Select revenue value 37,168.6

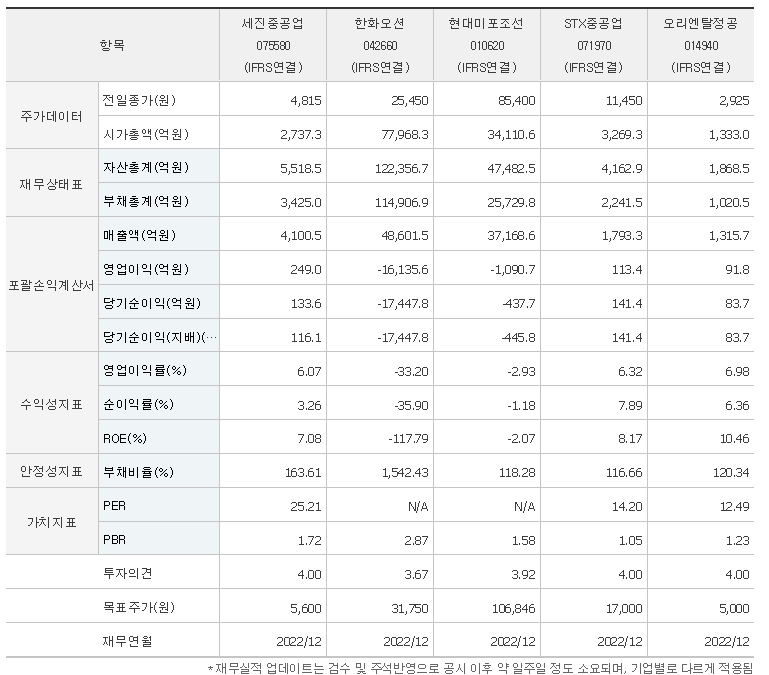[x=512, y=235]
